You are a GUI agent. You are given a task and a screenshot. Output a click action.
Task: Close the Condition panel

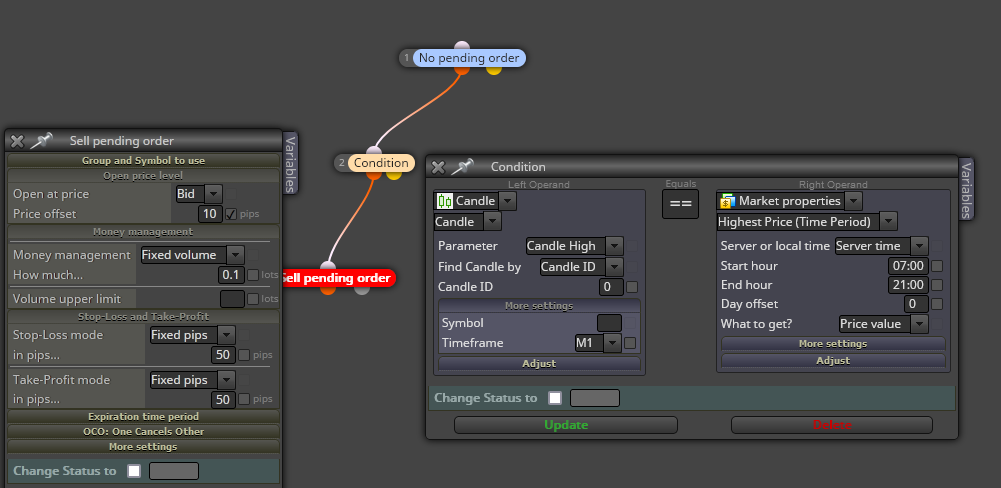point(438,167)
